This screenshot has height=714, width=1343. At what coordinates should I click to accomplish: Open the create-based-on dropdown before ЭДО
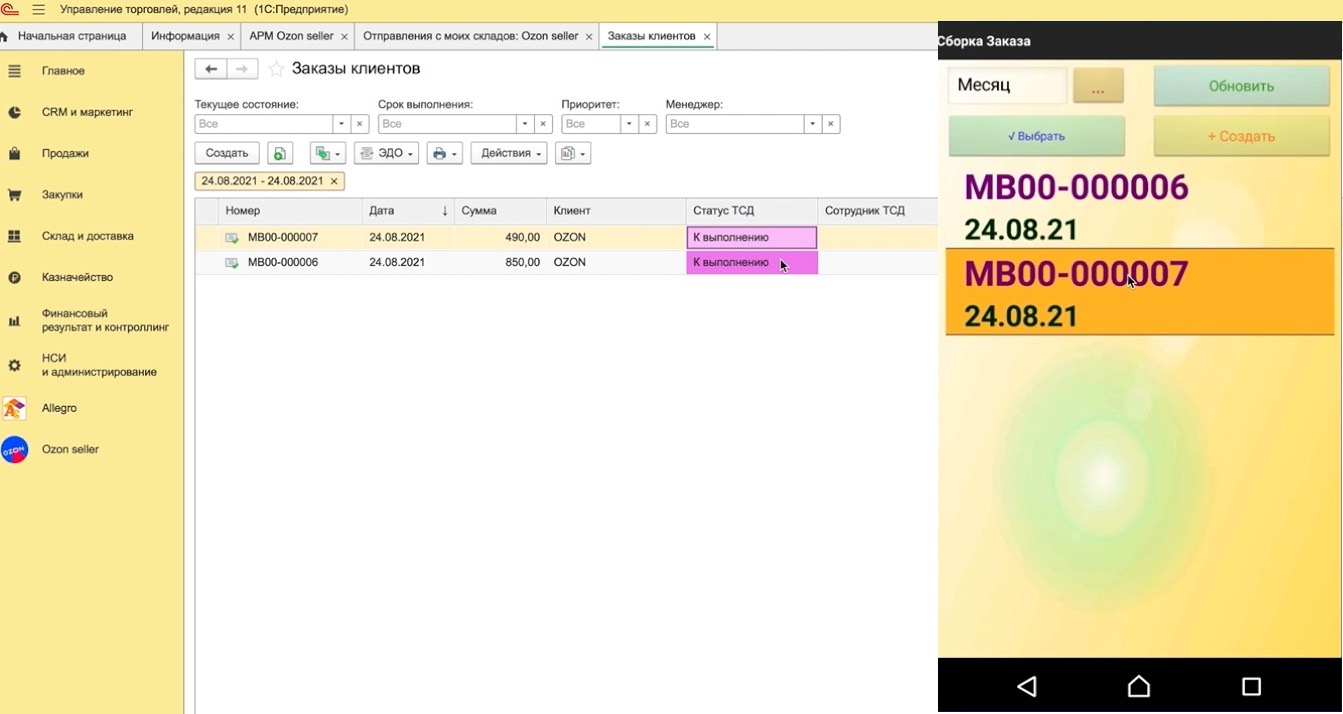pos(328,153)
